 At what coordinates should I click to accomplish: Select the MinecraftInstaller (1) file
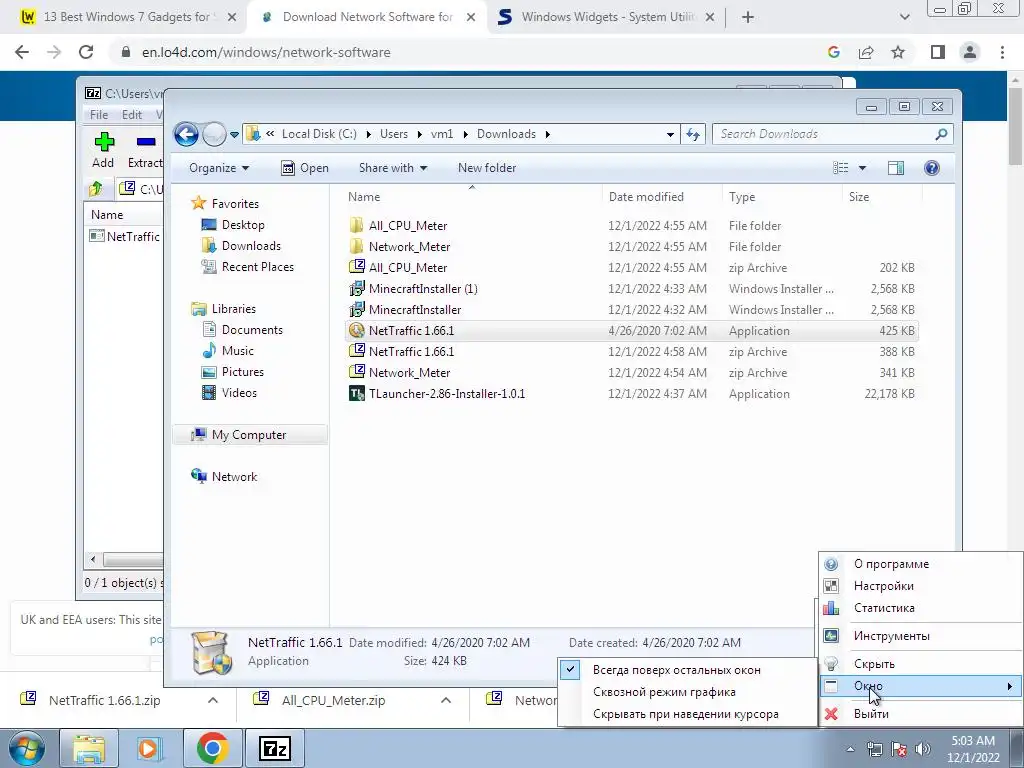tap(632, 289)
